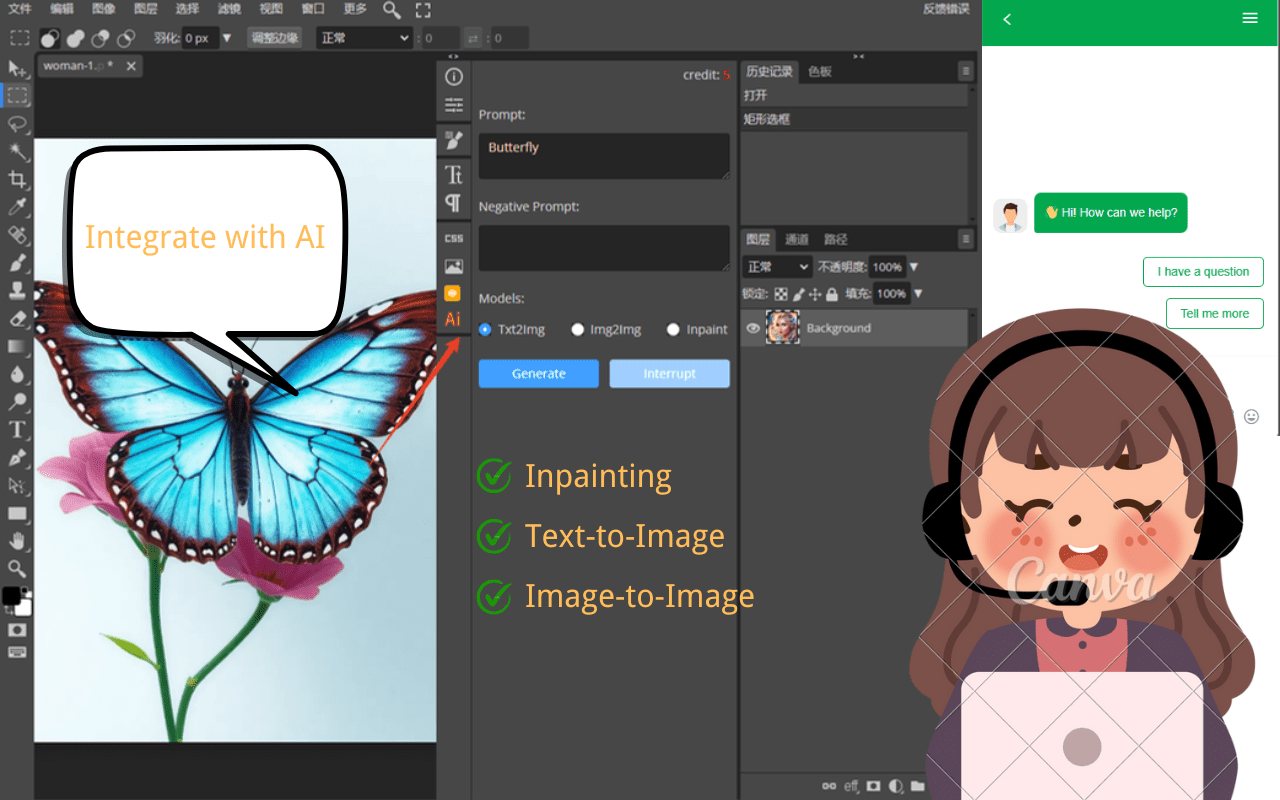Select the Eyedropper tool
1280x800 pixels.
[17, 208]
